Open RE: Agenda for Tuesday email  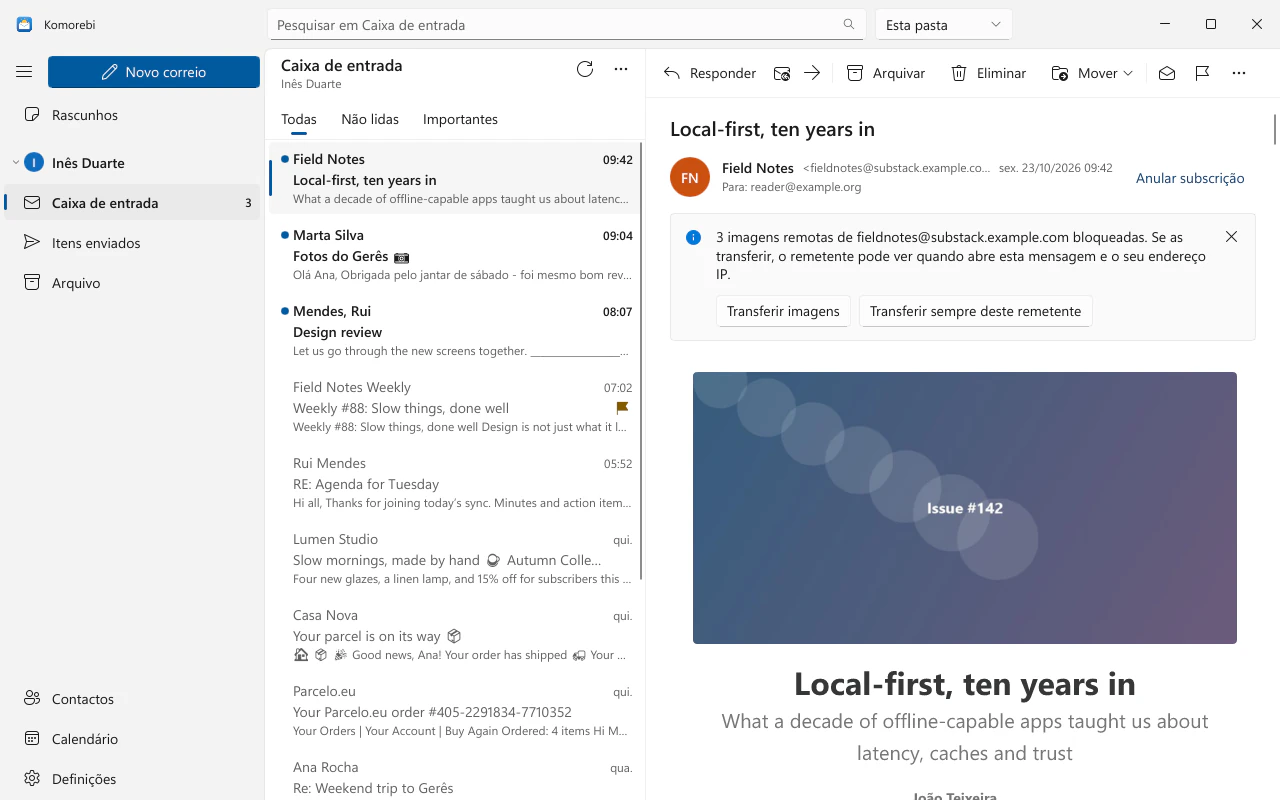[x=455, y=484]
